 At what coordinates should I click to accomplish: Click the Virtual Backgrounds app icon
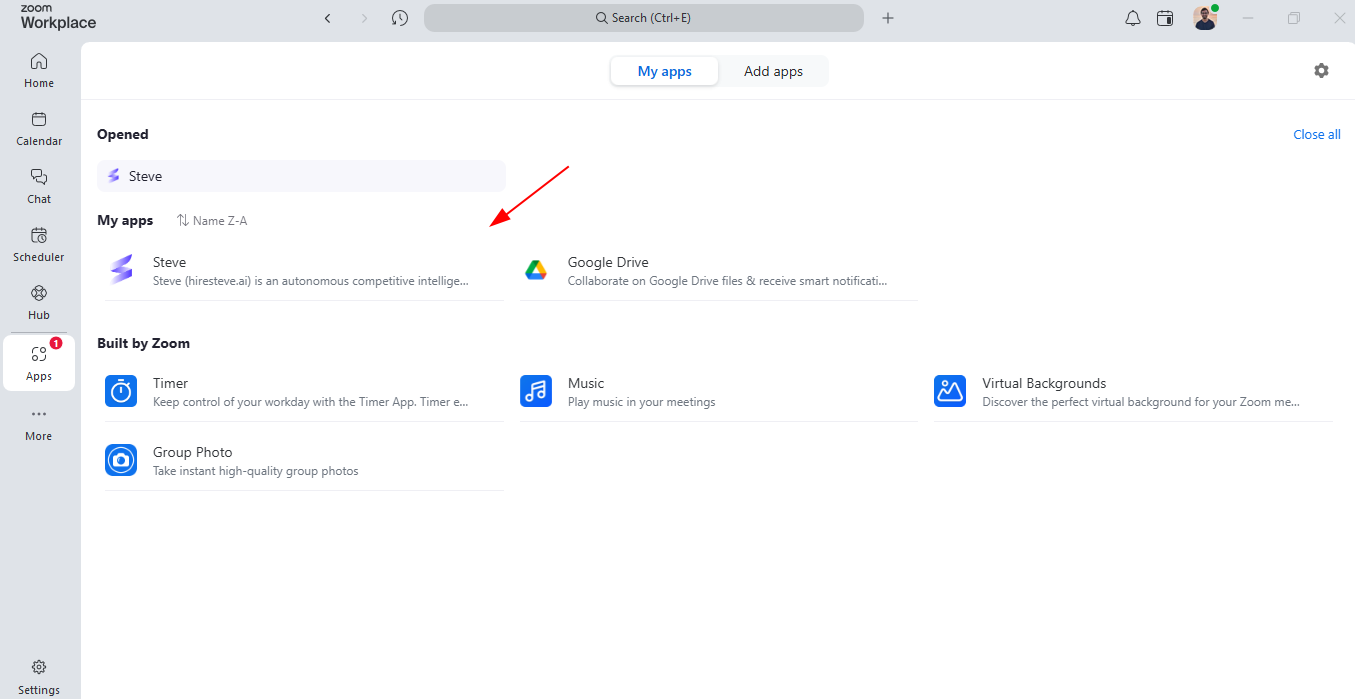tap(950, 392)
